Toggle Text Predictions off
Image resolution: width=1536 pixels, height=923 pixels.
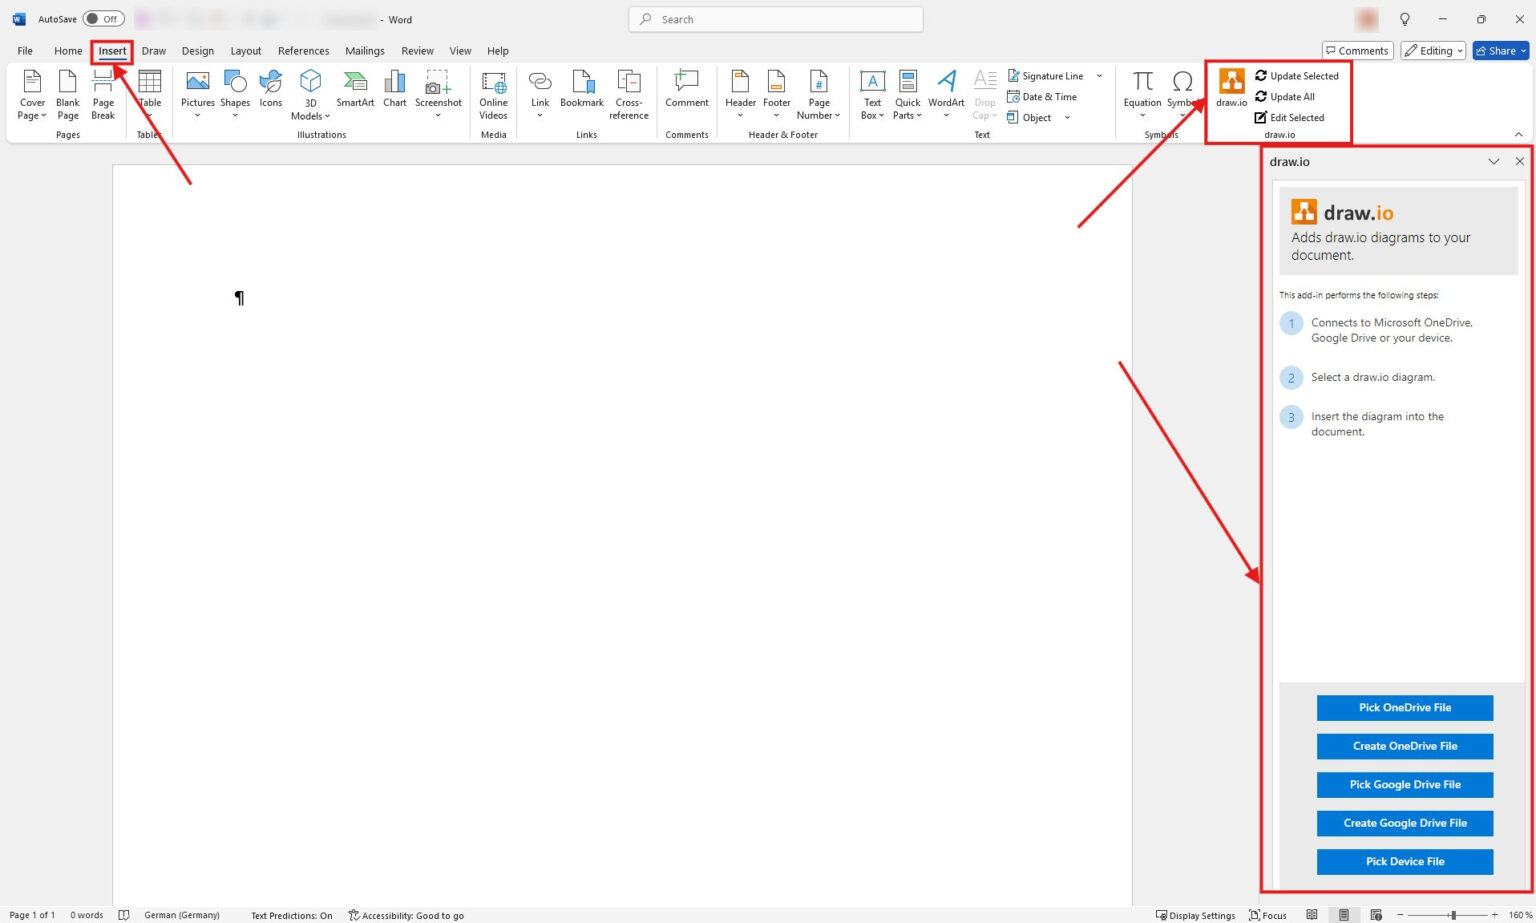pyautogui.click(x=291, y=914)
